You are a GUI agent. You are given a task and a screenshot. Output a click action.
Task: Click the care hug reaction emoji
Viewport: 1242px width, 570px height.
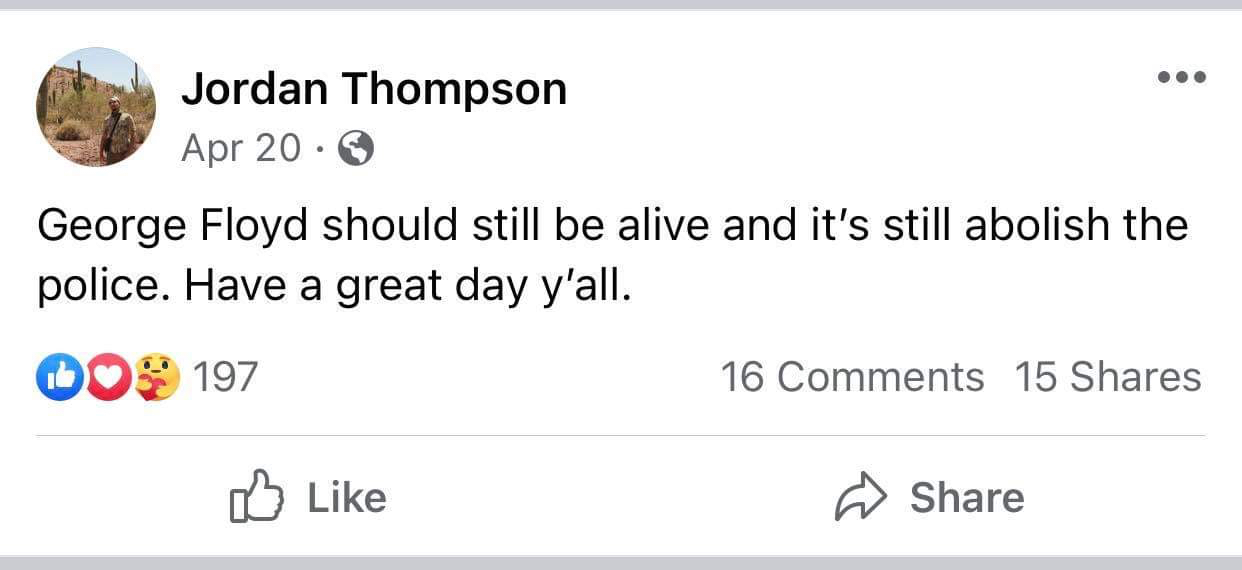point(157,377)
